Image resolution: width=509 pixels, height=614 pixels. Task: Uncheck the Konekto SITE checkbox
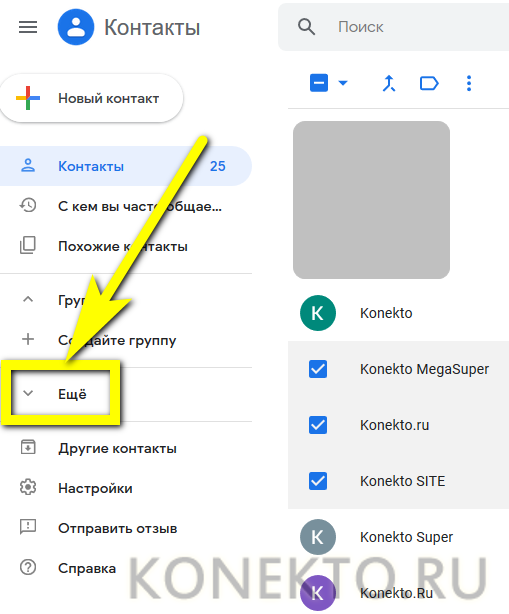tap(318, 481)
